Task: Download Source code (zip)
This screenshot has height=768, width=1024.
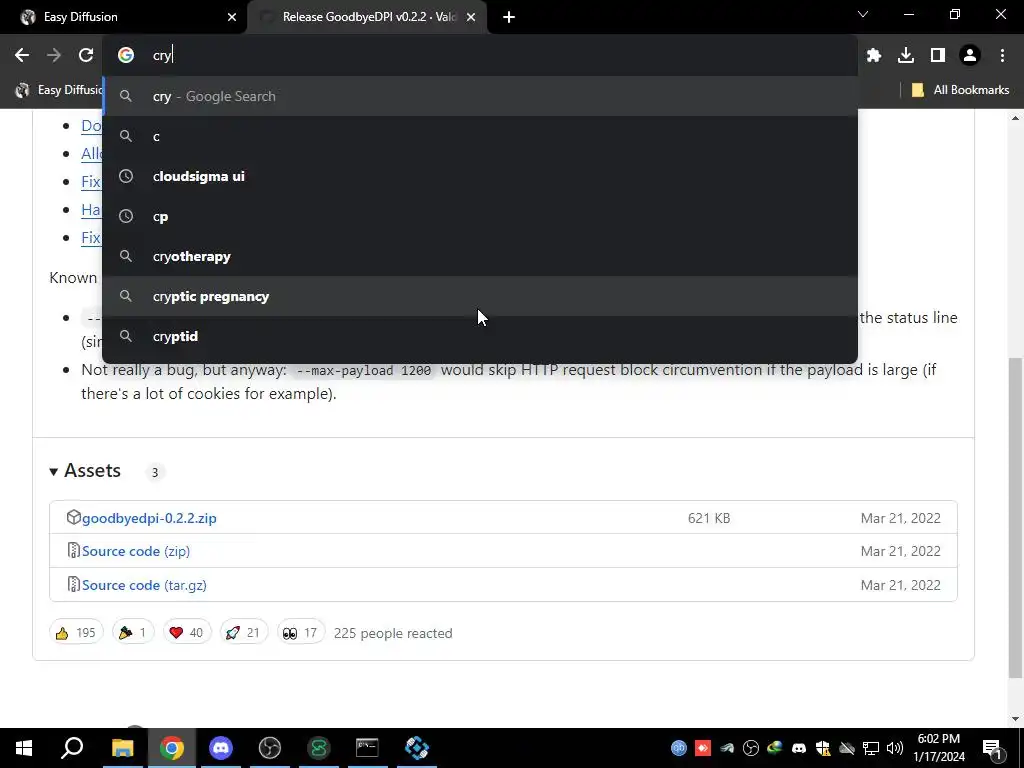Action: tap(136, 551)
